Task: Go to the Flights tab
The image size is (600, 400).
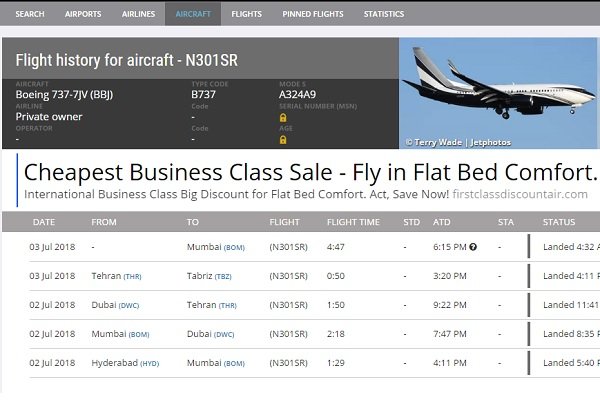Action: pyautogui.click(x=246, y=14)
